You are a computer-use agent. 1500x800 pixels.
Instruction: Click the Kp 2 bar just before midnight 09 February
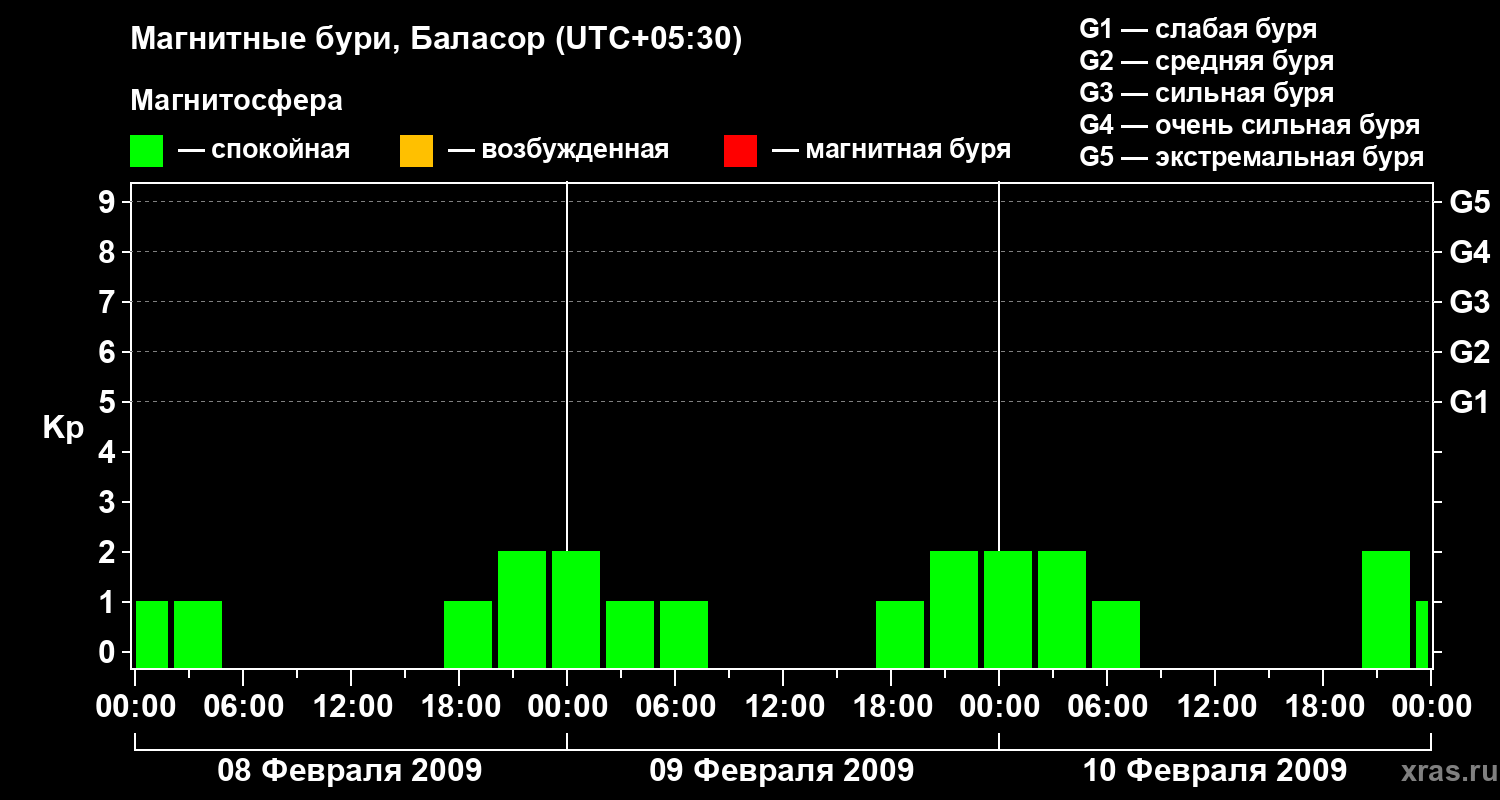[x=522, y=609]
